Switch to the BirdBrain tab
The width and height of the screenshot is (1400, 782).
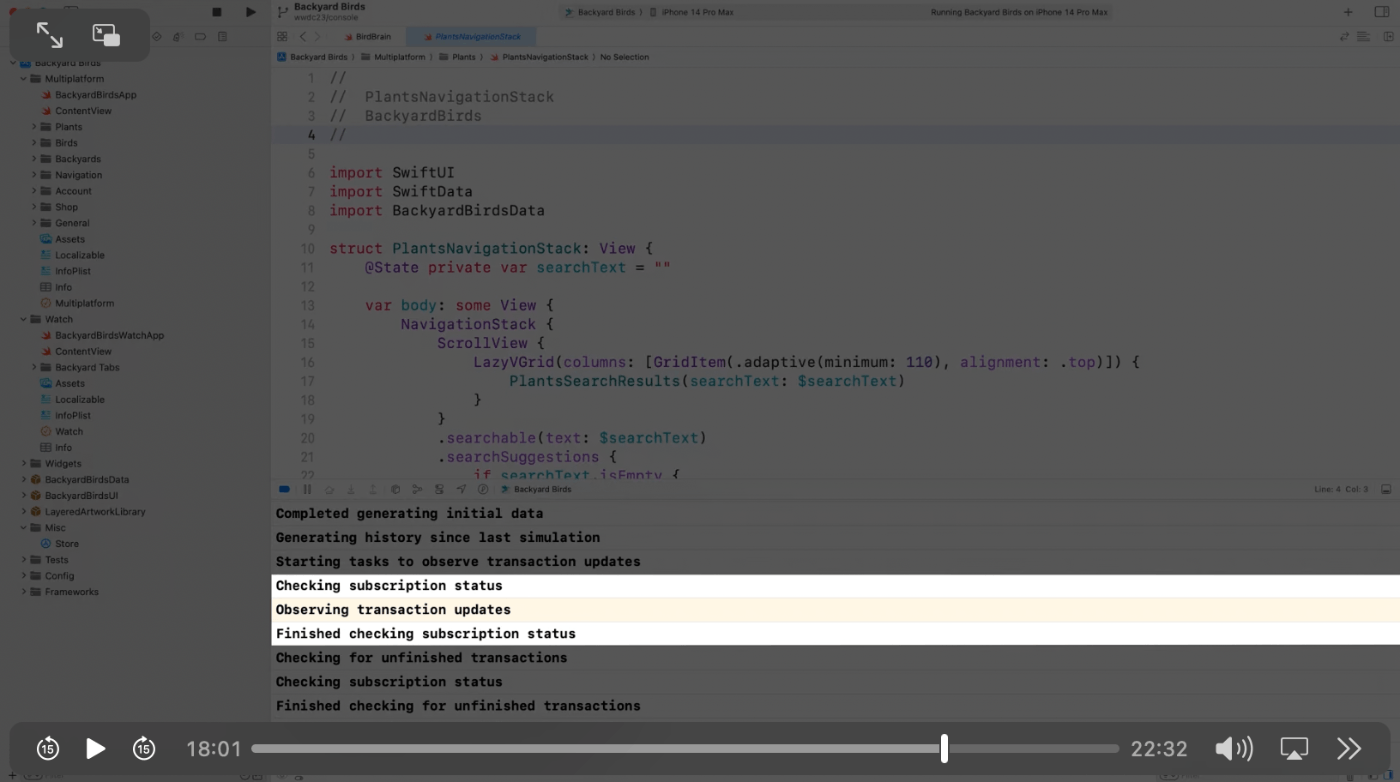tap(367, 37)
